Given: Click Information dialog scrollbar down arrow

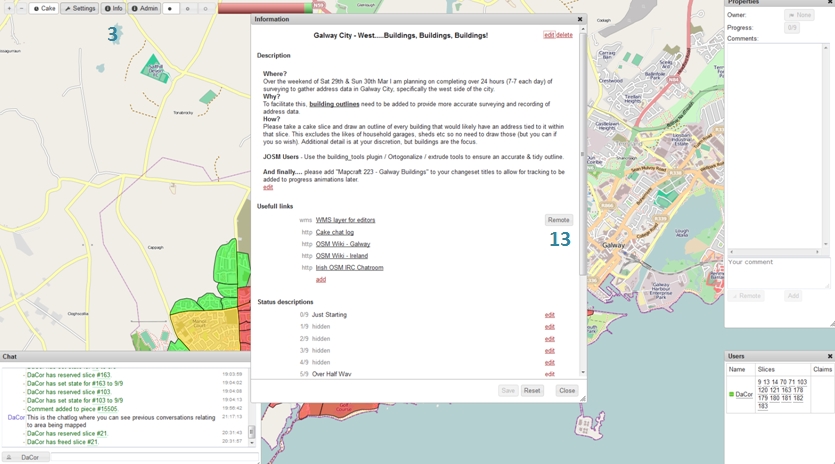Looking at the screenshot, I should point(583,372).
